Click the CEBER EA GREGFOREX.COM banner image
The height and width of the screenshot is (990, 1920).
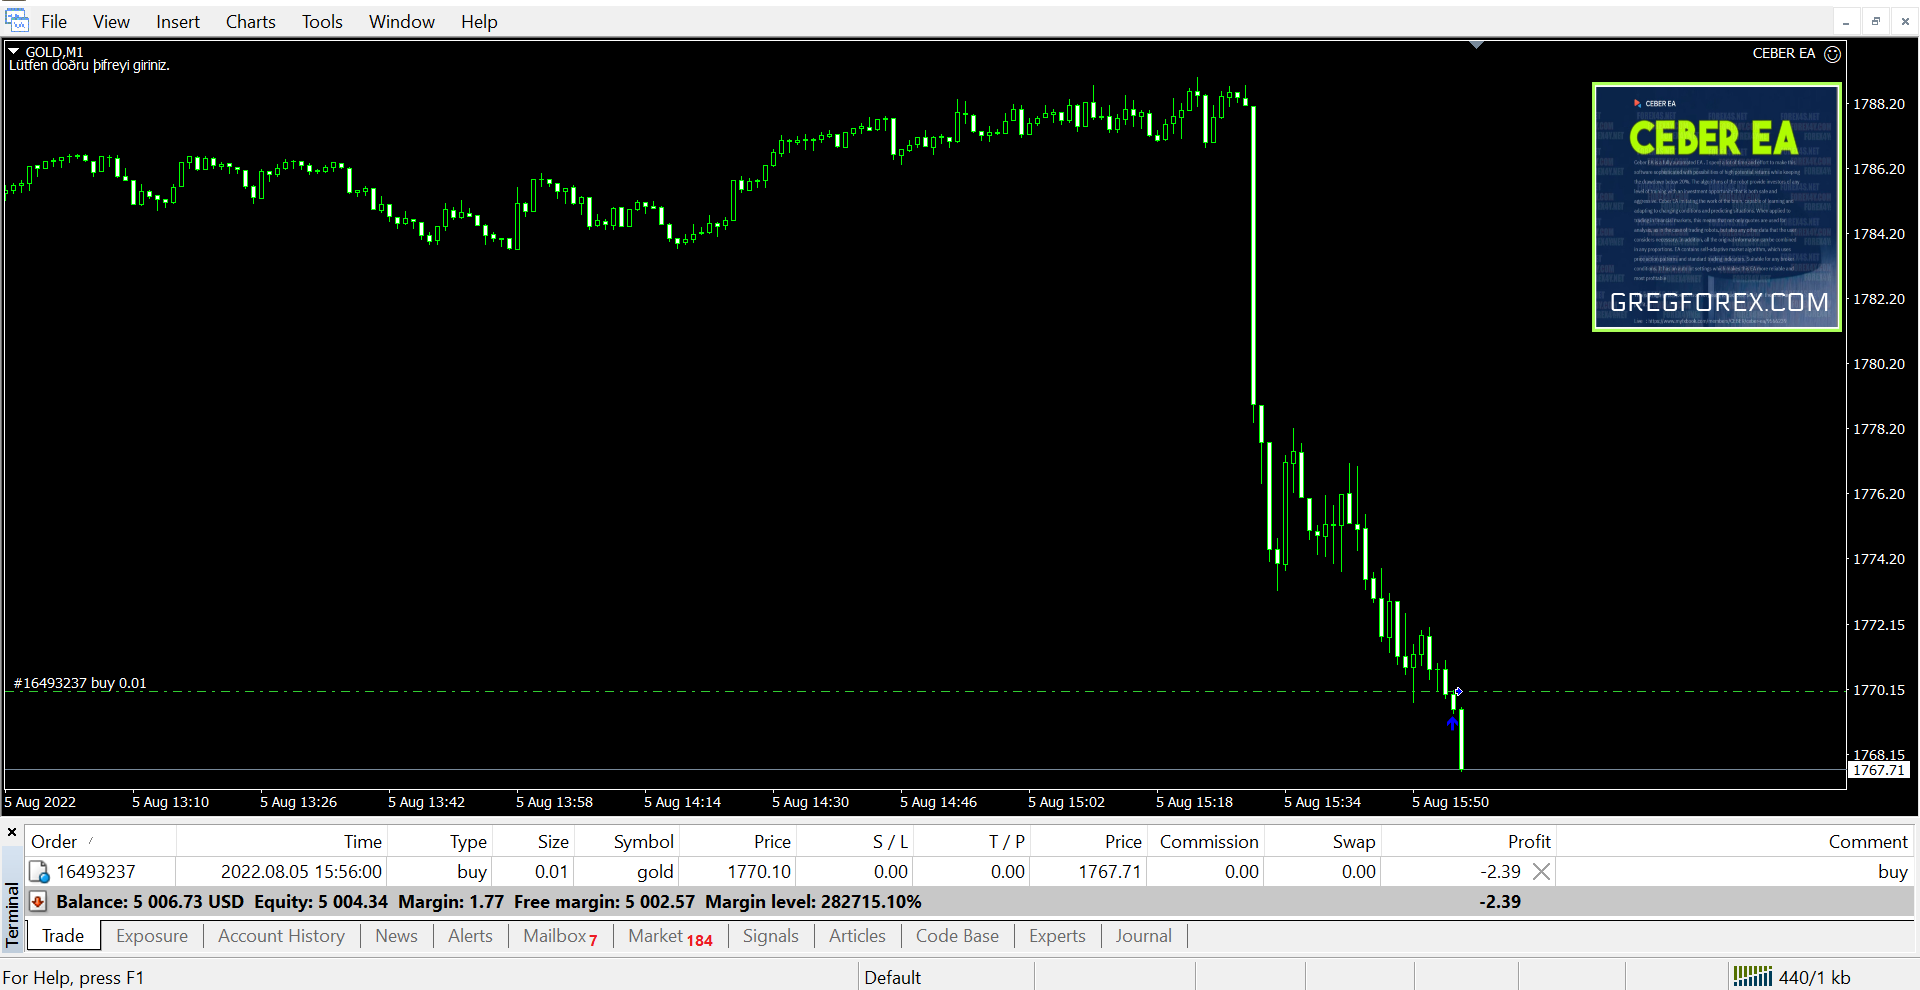pos(1716,207)
